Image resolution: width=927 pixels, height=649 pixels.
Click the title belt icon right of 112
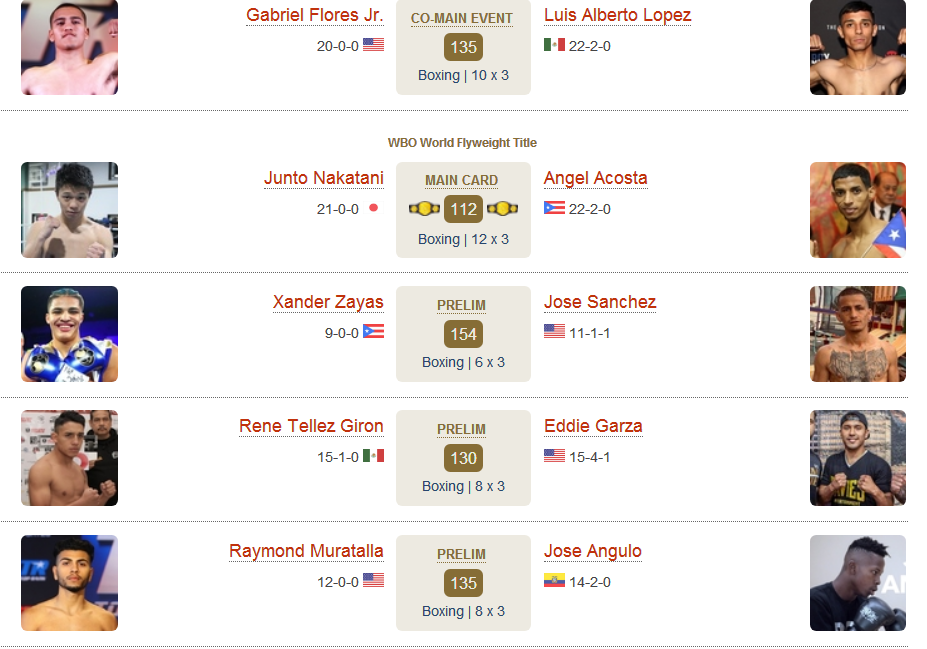click(503, 209)
